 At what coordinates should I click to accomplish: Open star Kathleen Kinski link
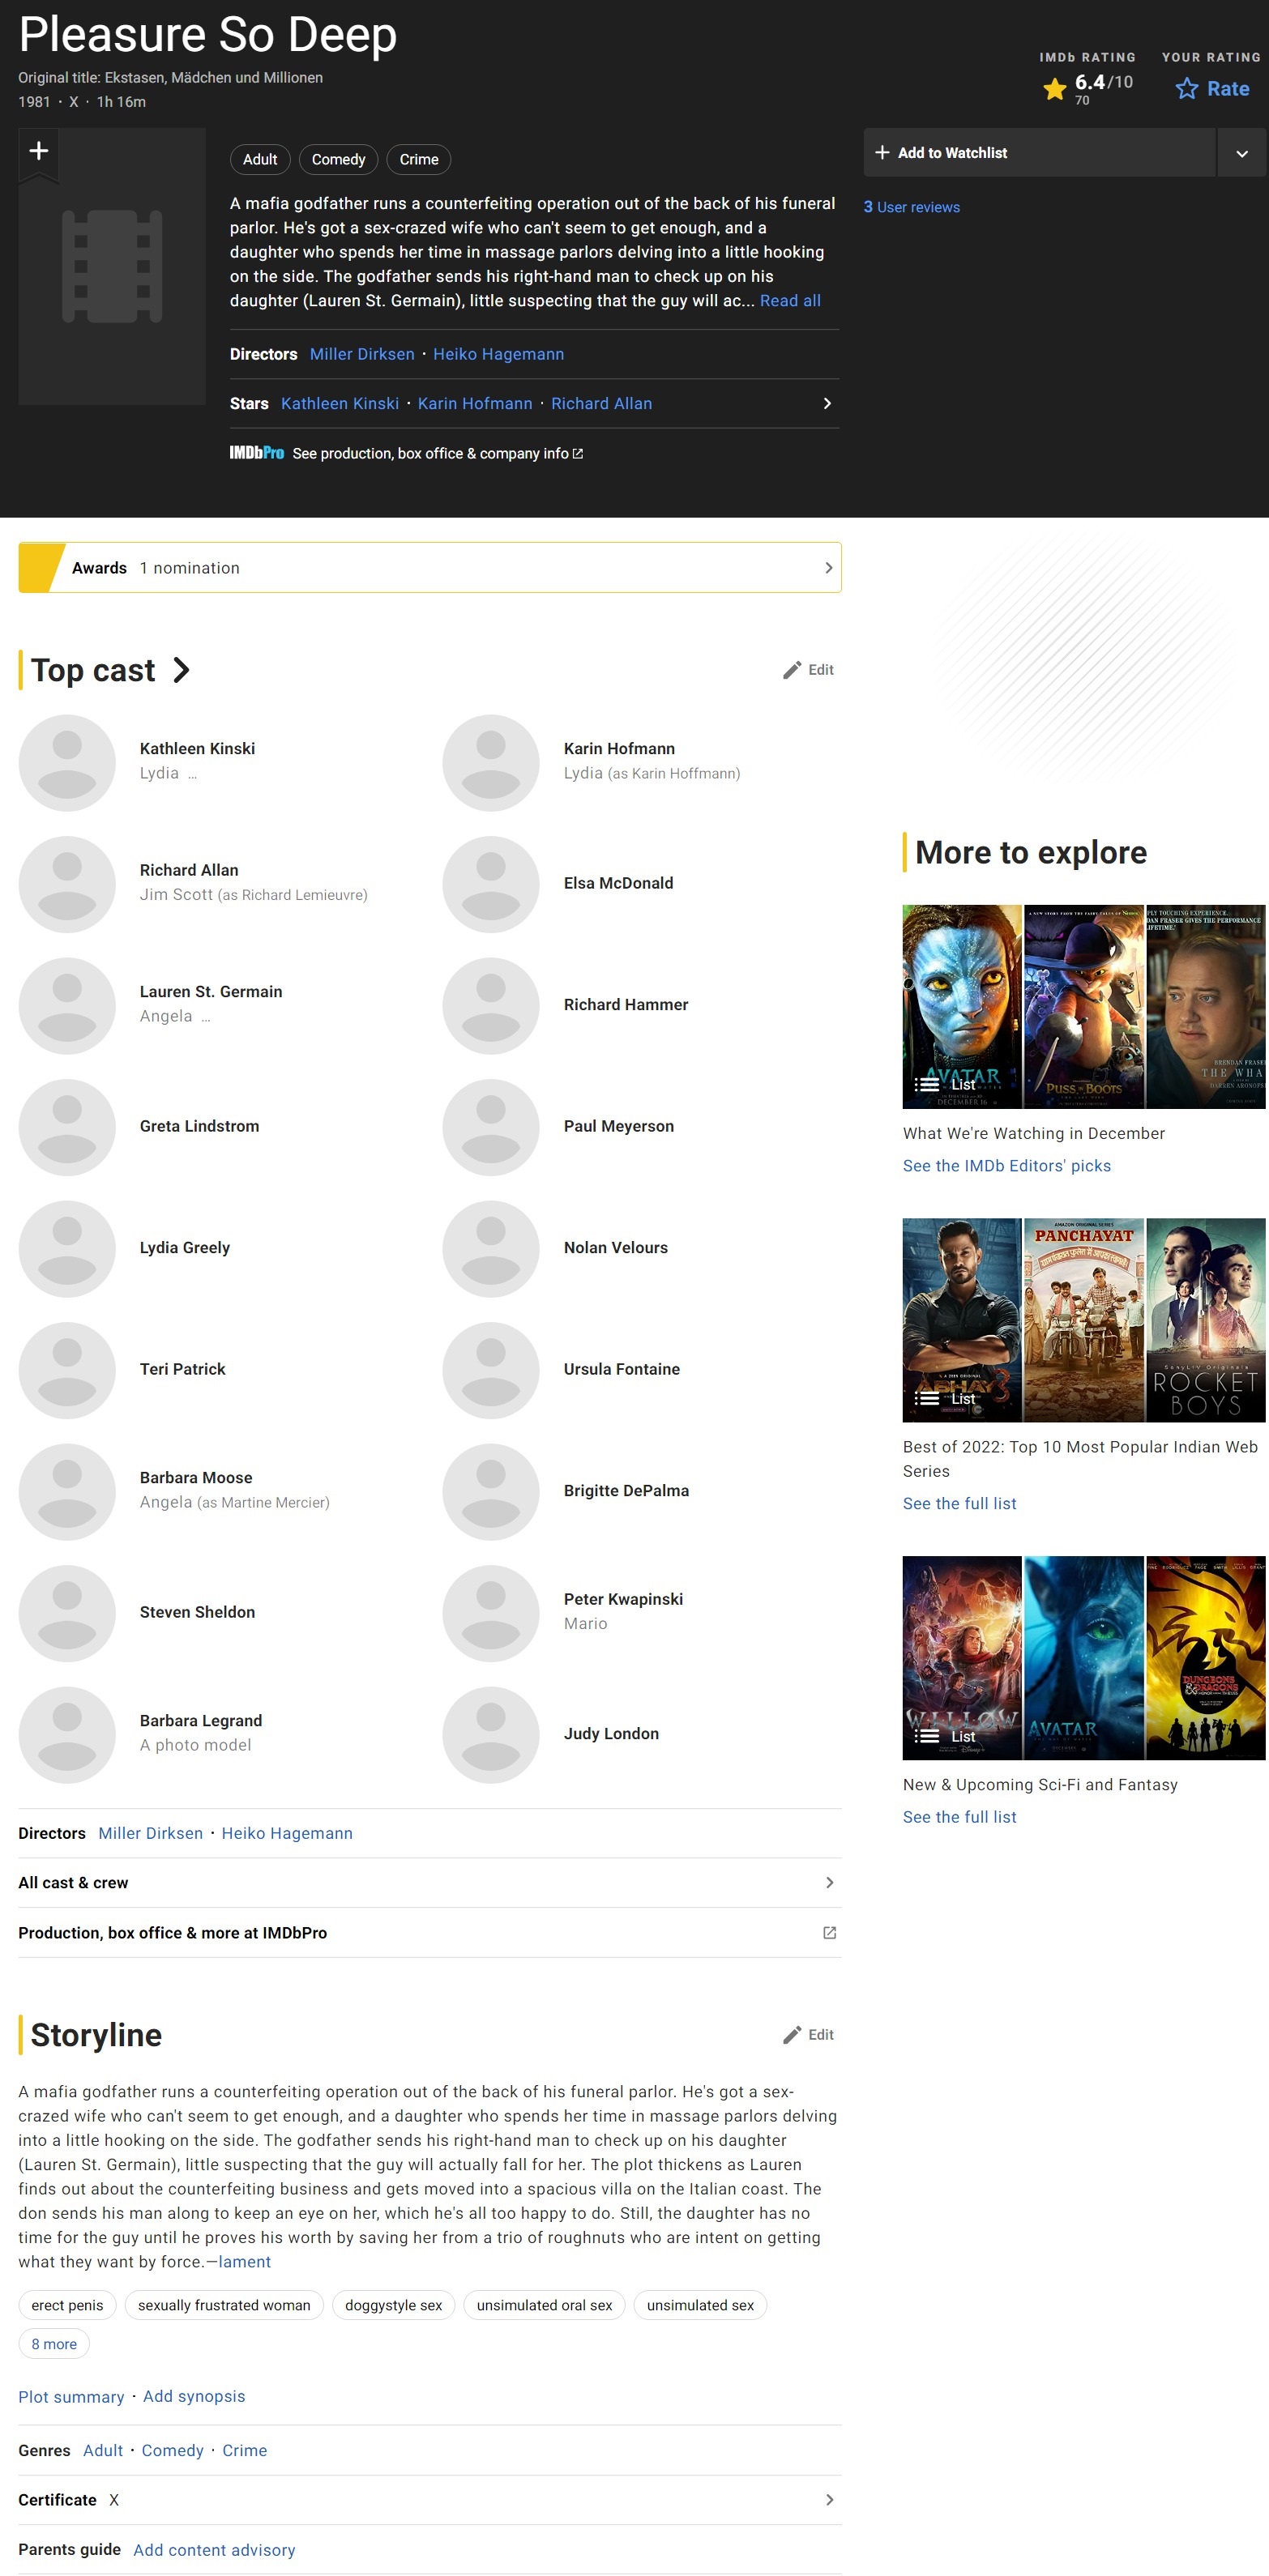point(340,404)
